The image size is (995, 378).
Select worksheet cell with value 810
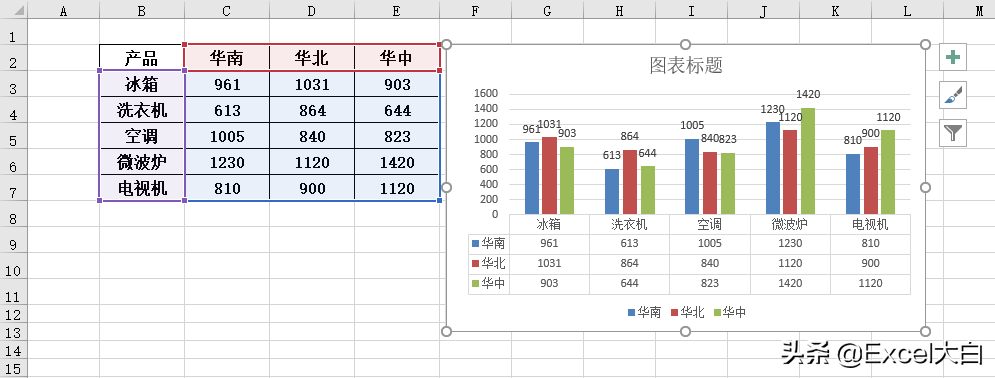coord(227,188)
